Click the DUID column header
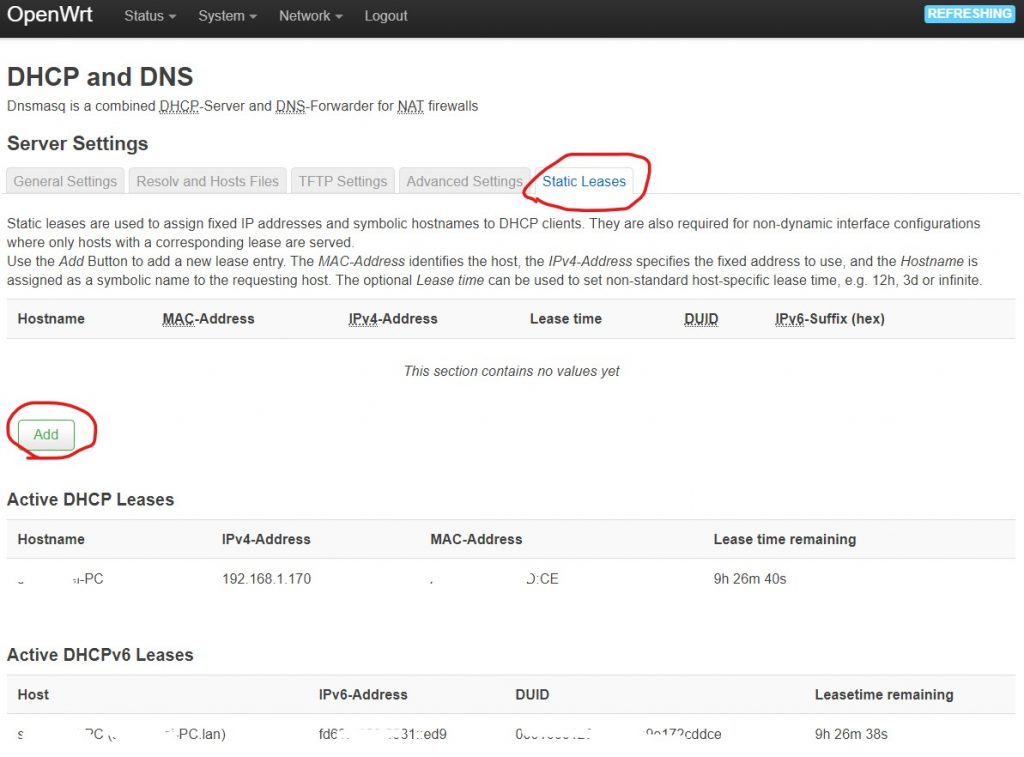This screenshot has width=1024, height=757. click(x=700, y=318)
